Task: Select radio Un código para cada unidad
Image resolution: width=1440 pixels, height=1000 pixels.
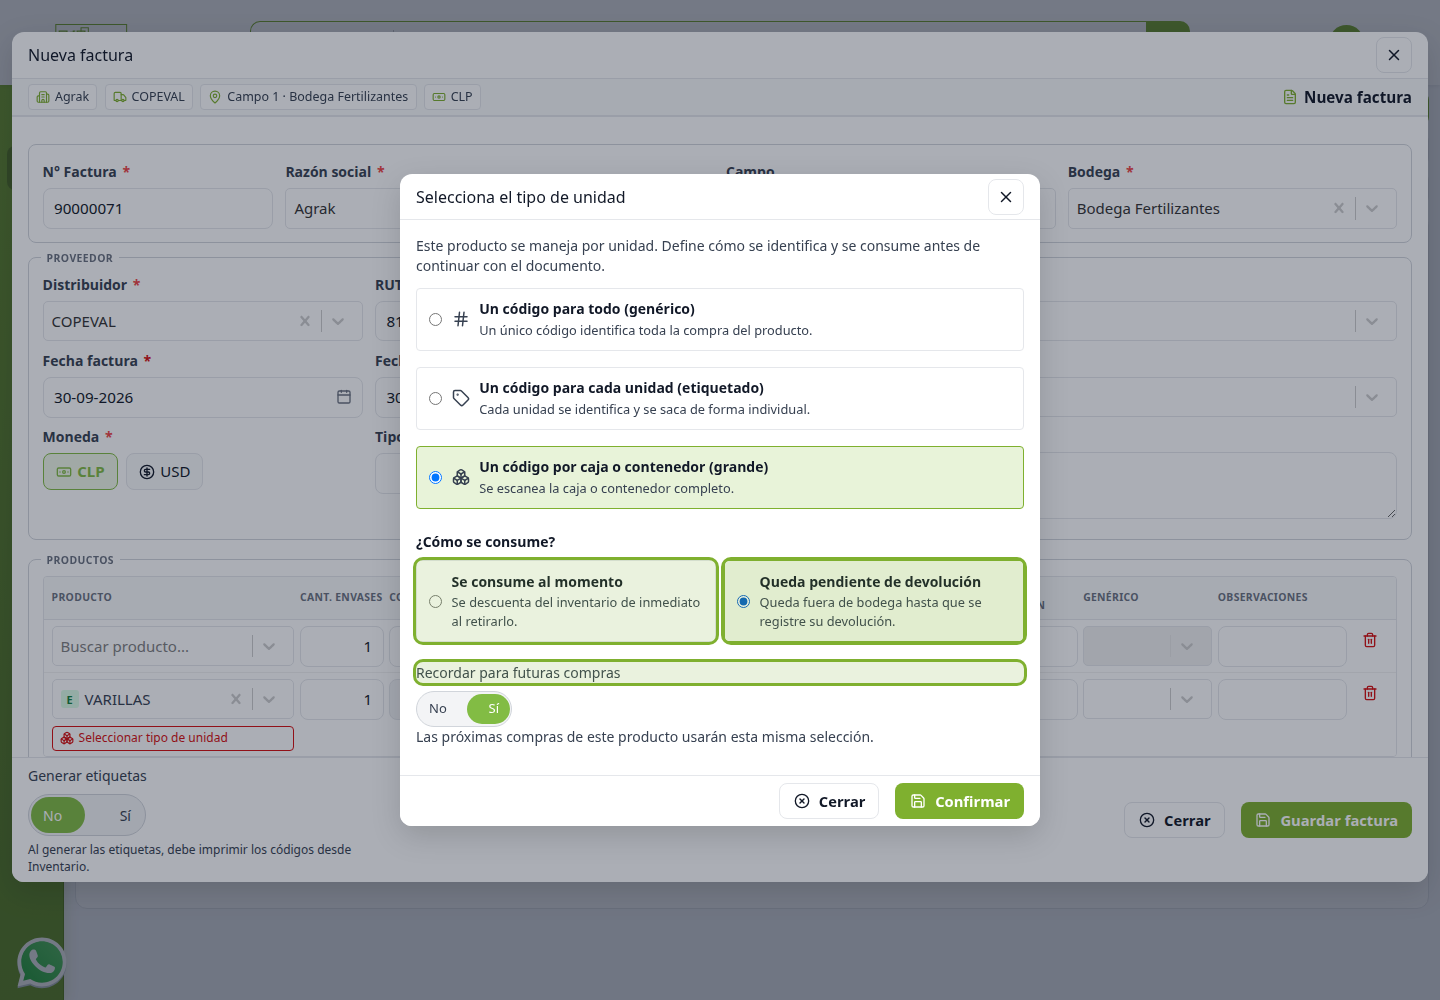Action: click(x=436, y=399)
